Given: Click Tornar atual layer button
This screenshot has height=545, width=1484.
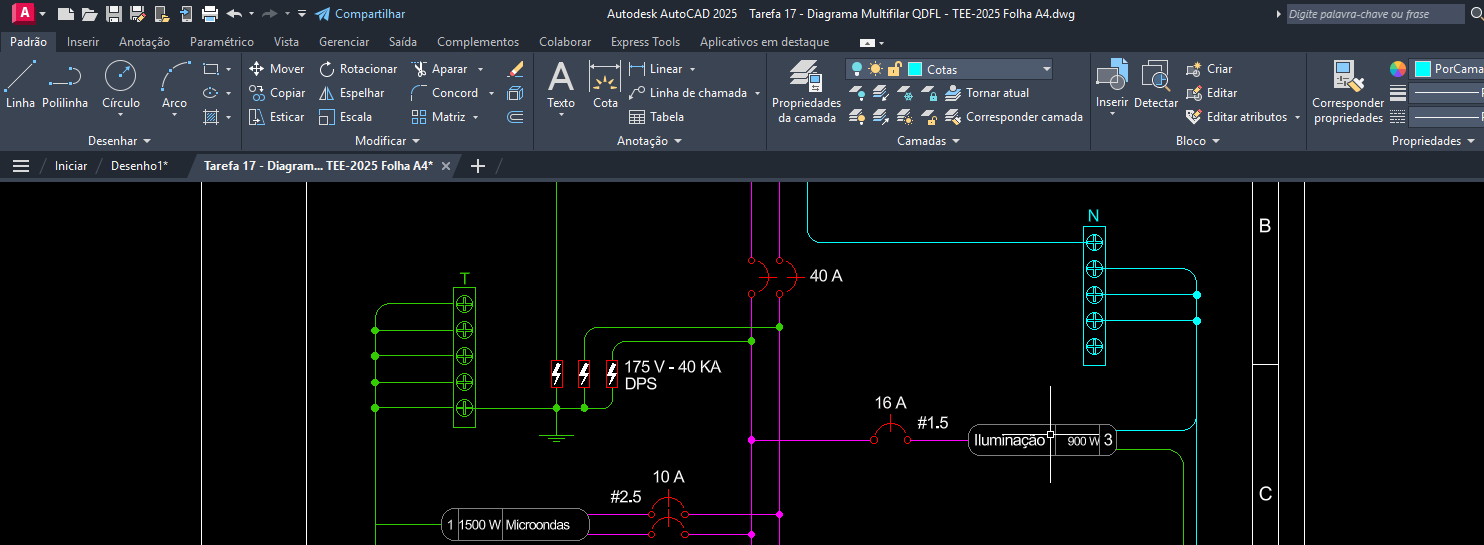Looking at the screenshot, I should tap(996, 93).
